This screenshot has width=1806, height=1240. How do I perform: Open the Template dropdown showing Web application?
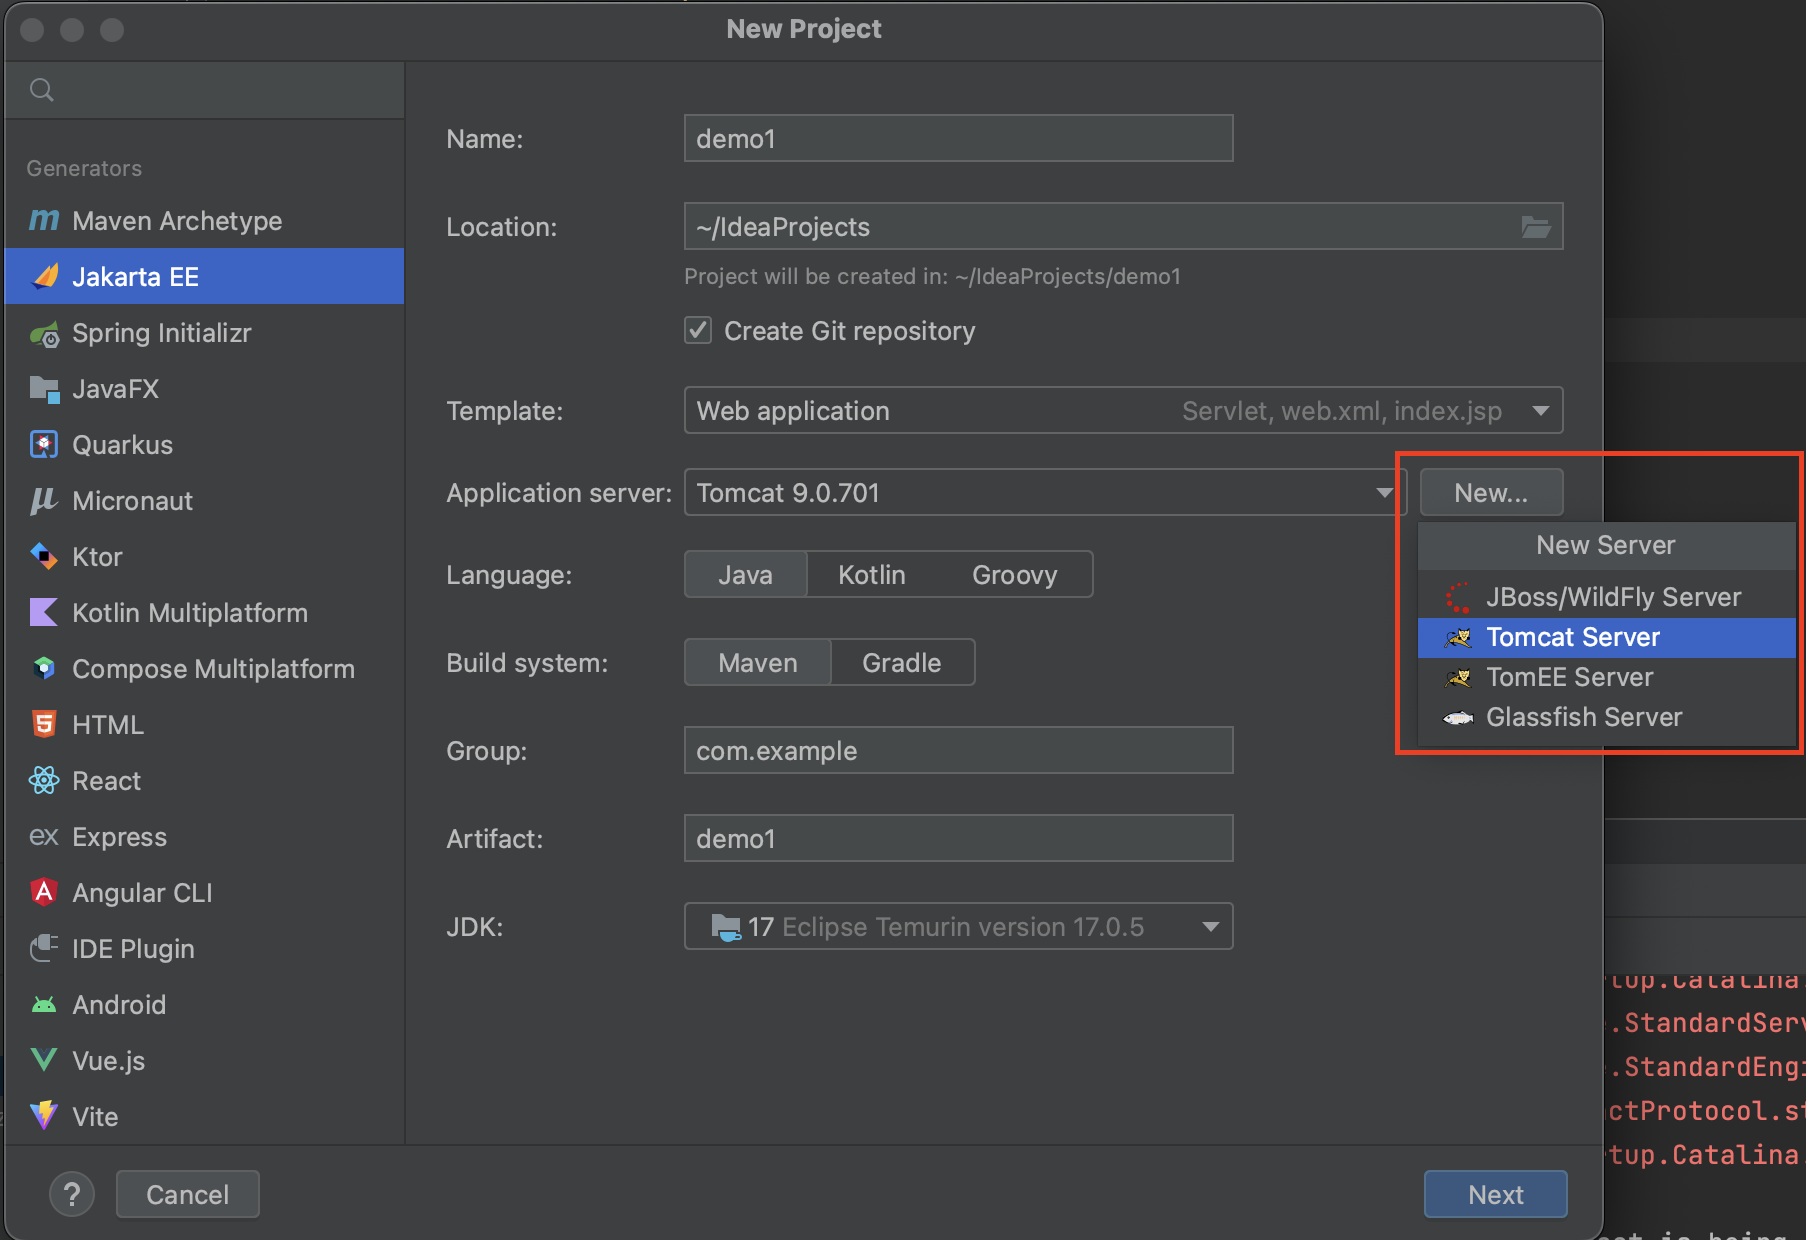click(x=1123, y=411)
